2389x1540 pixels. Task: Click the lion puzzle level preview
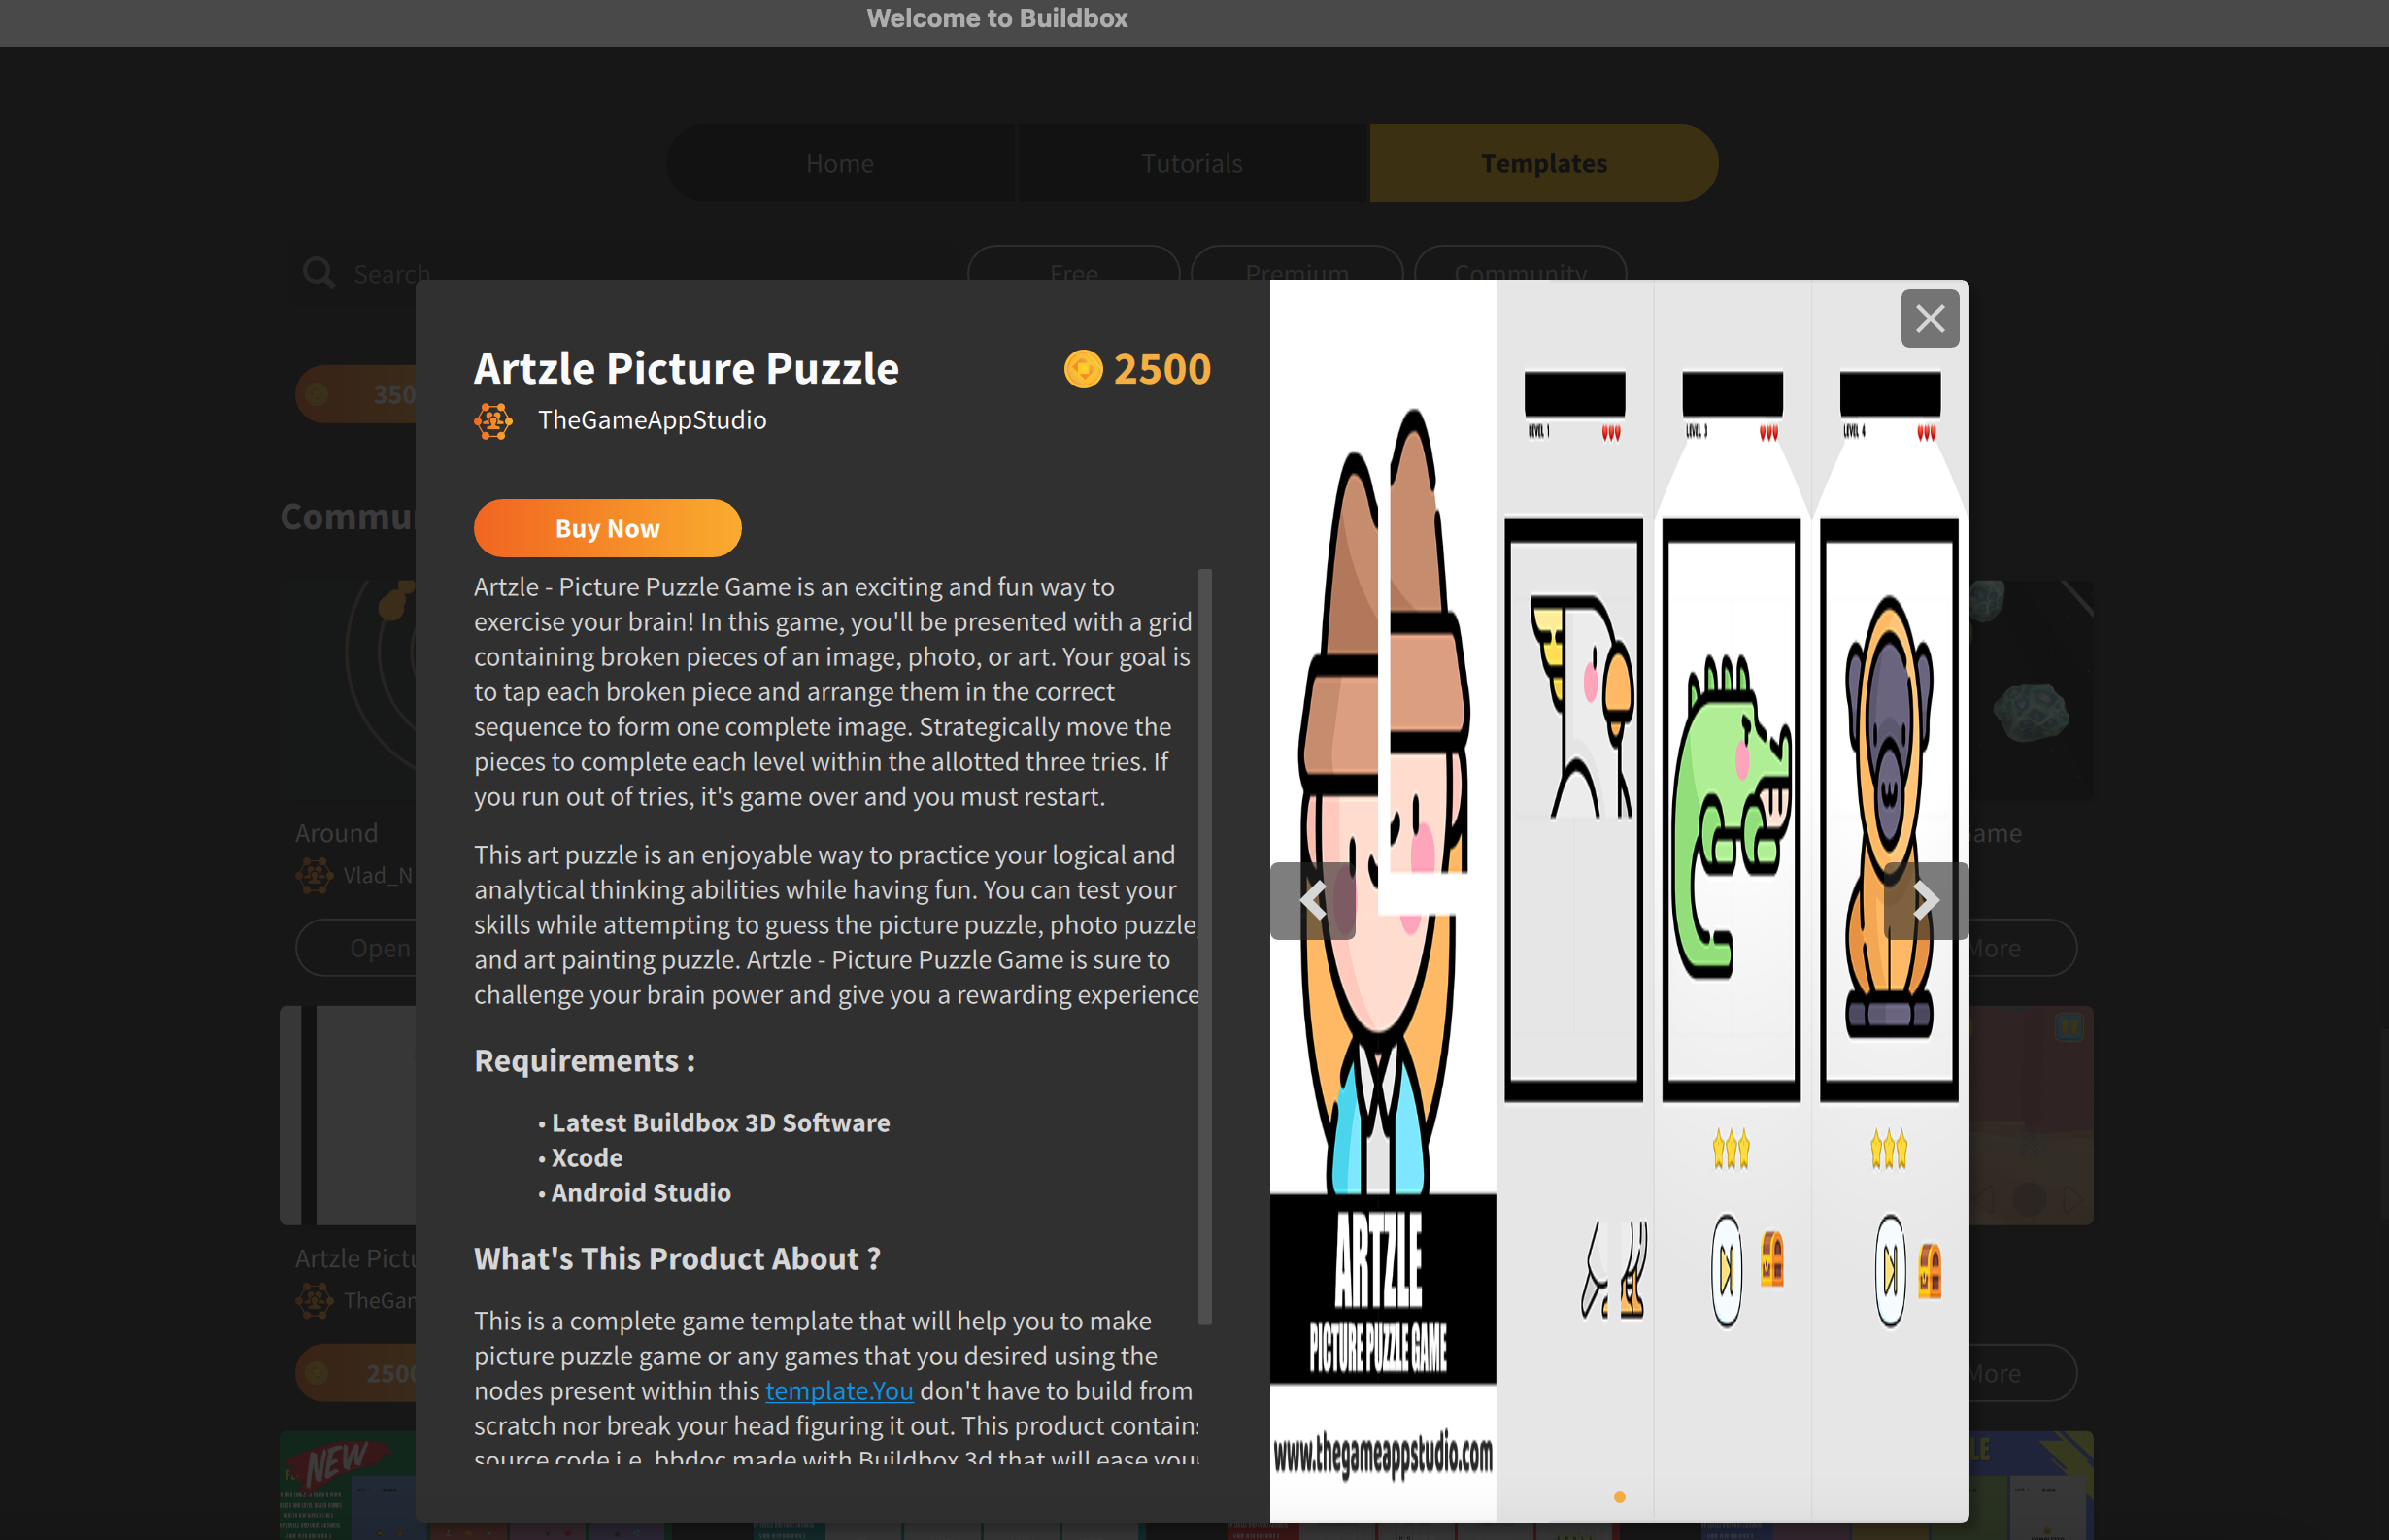[1889, 810]
